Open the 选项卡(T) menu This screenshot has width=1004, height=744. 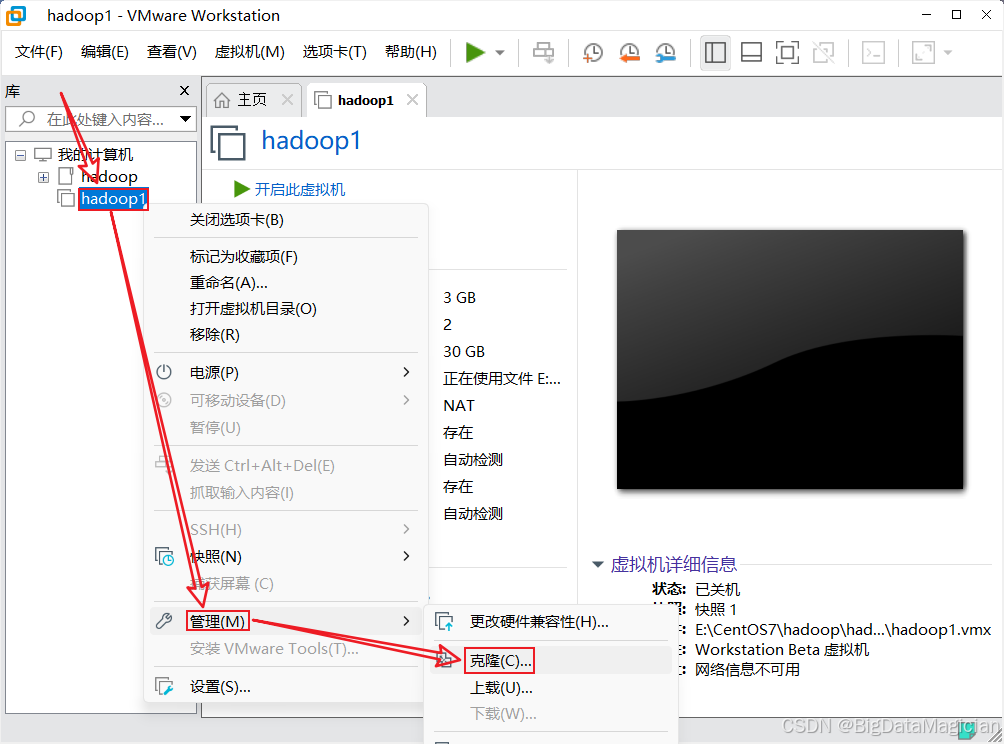tap(334, 52)
